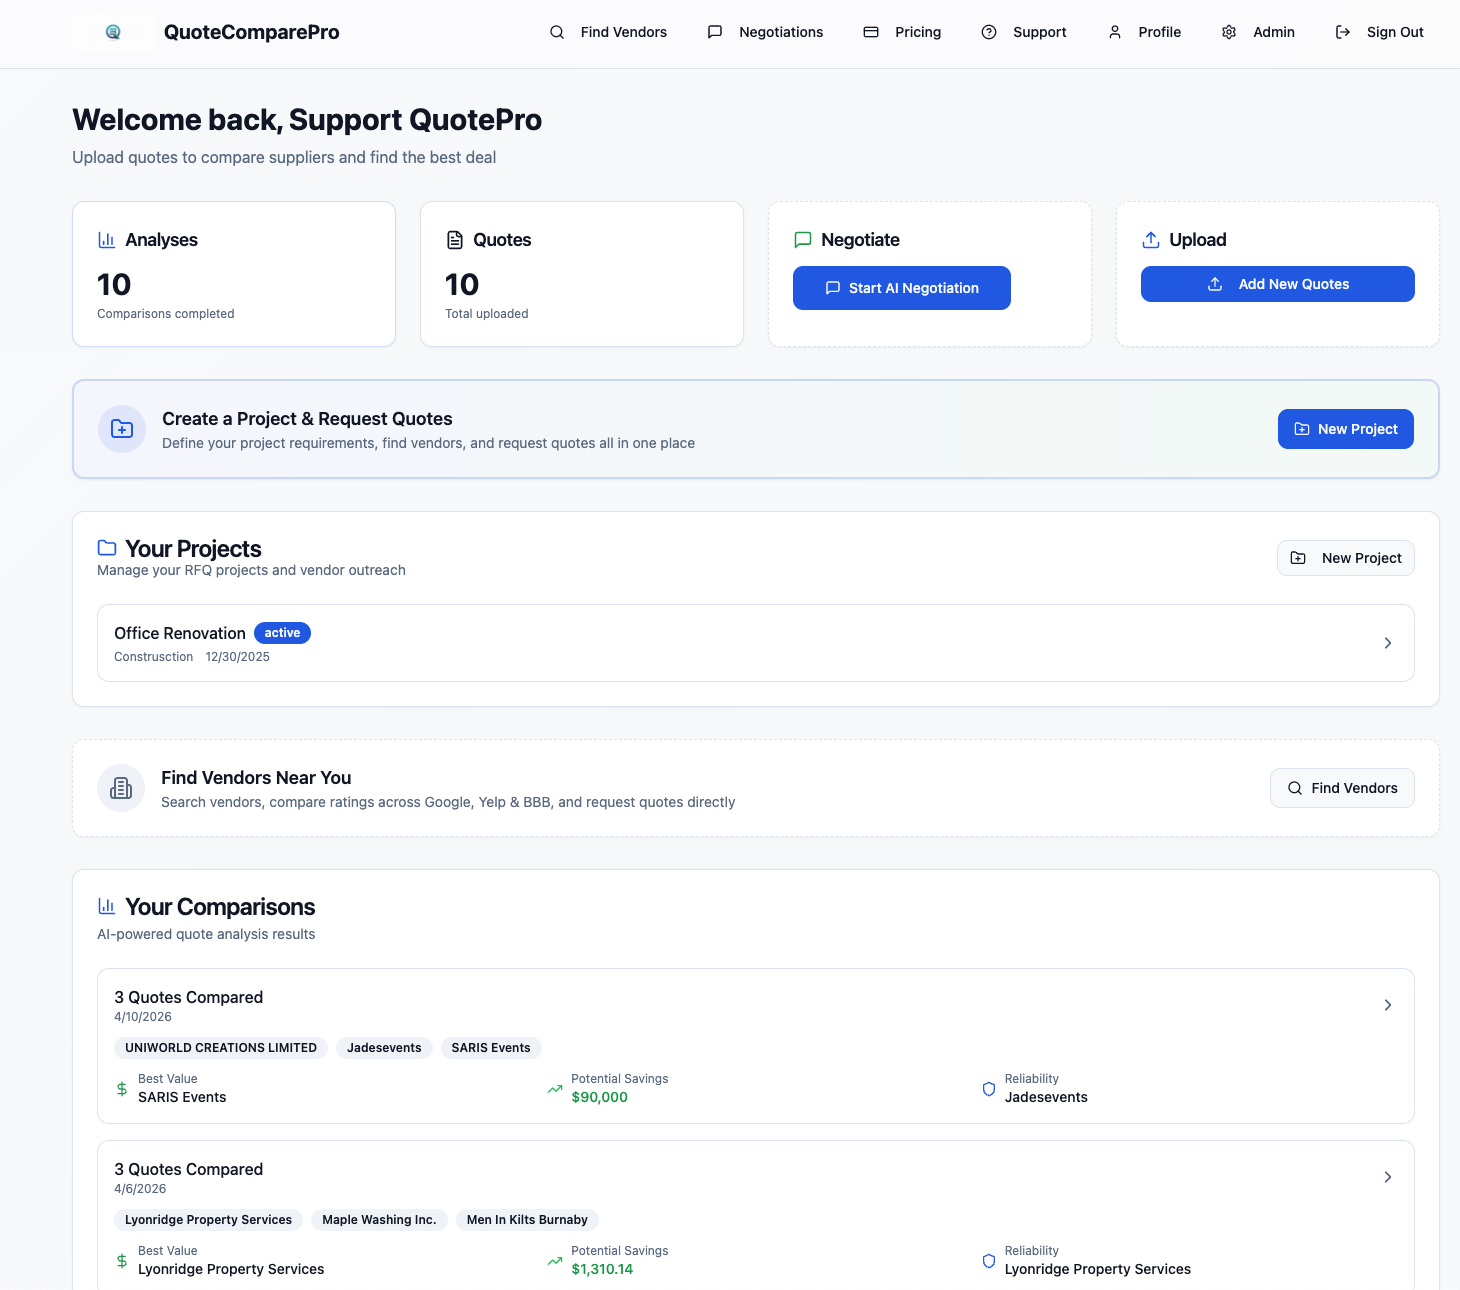
Task: Click the upload icon beside Upload heading
Action: (1150, 240)
